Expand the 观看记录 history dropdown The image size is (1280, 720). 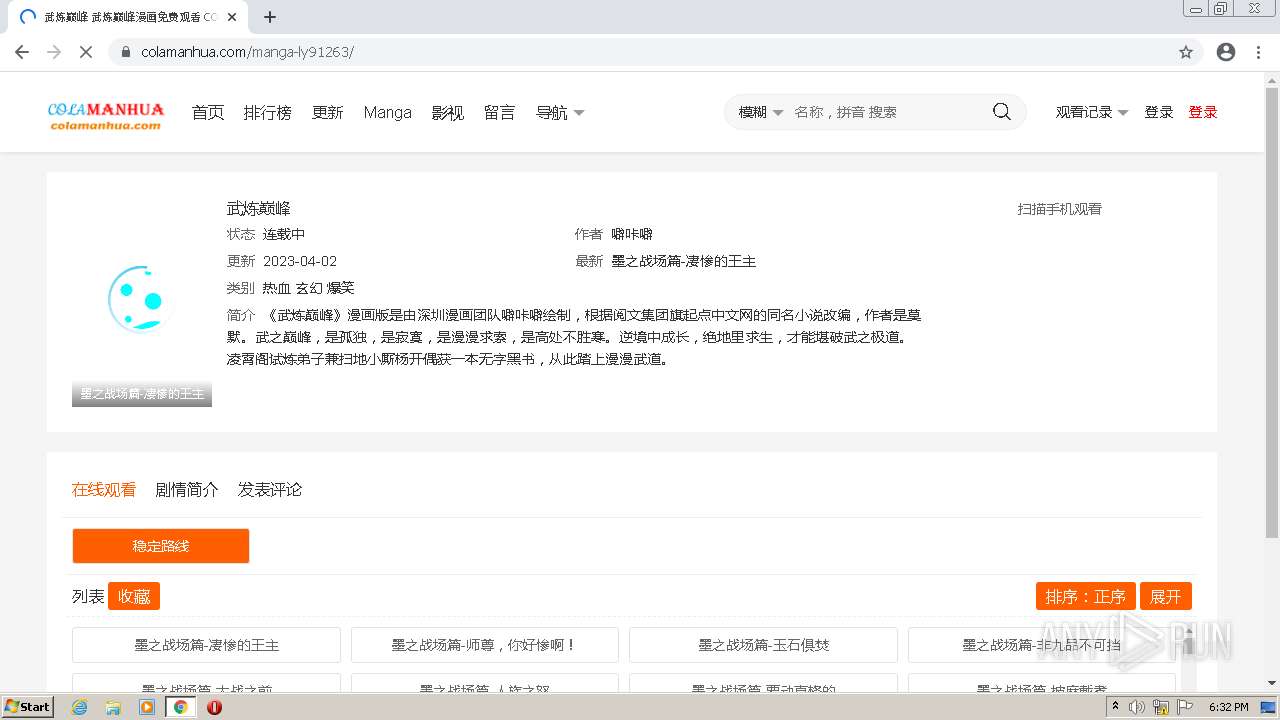tap(1092, 112)
